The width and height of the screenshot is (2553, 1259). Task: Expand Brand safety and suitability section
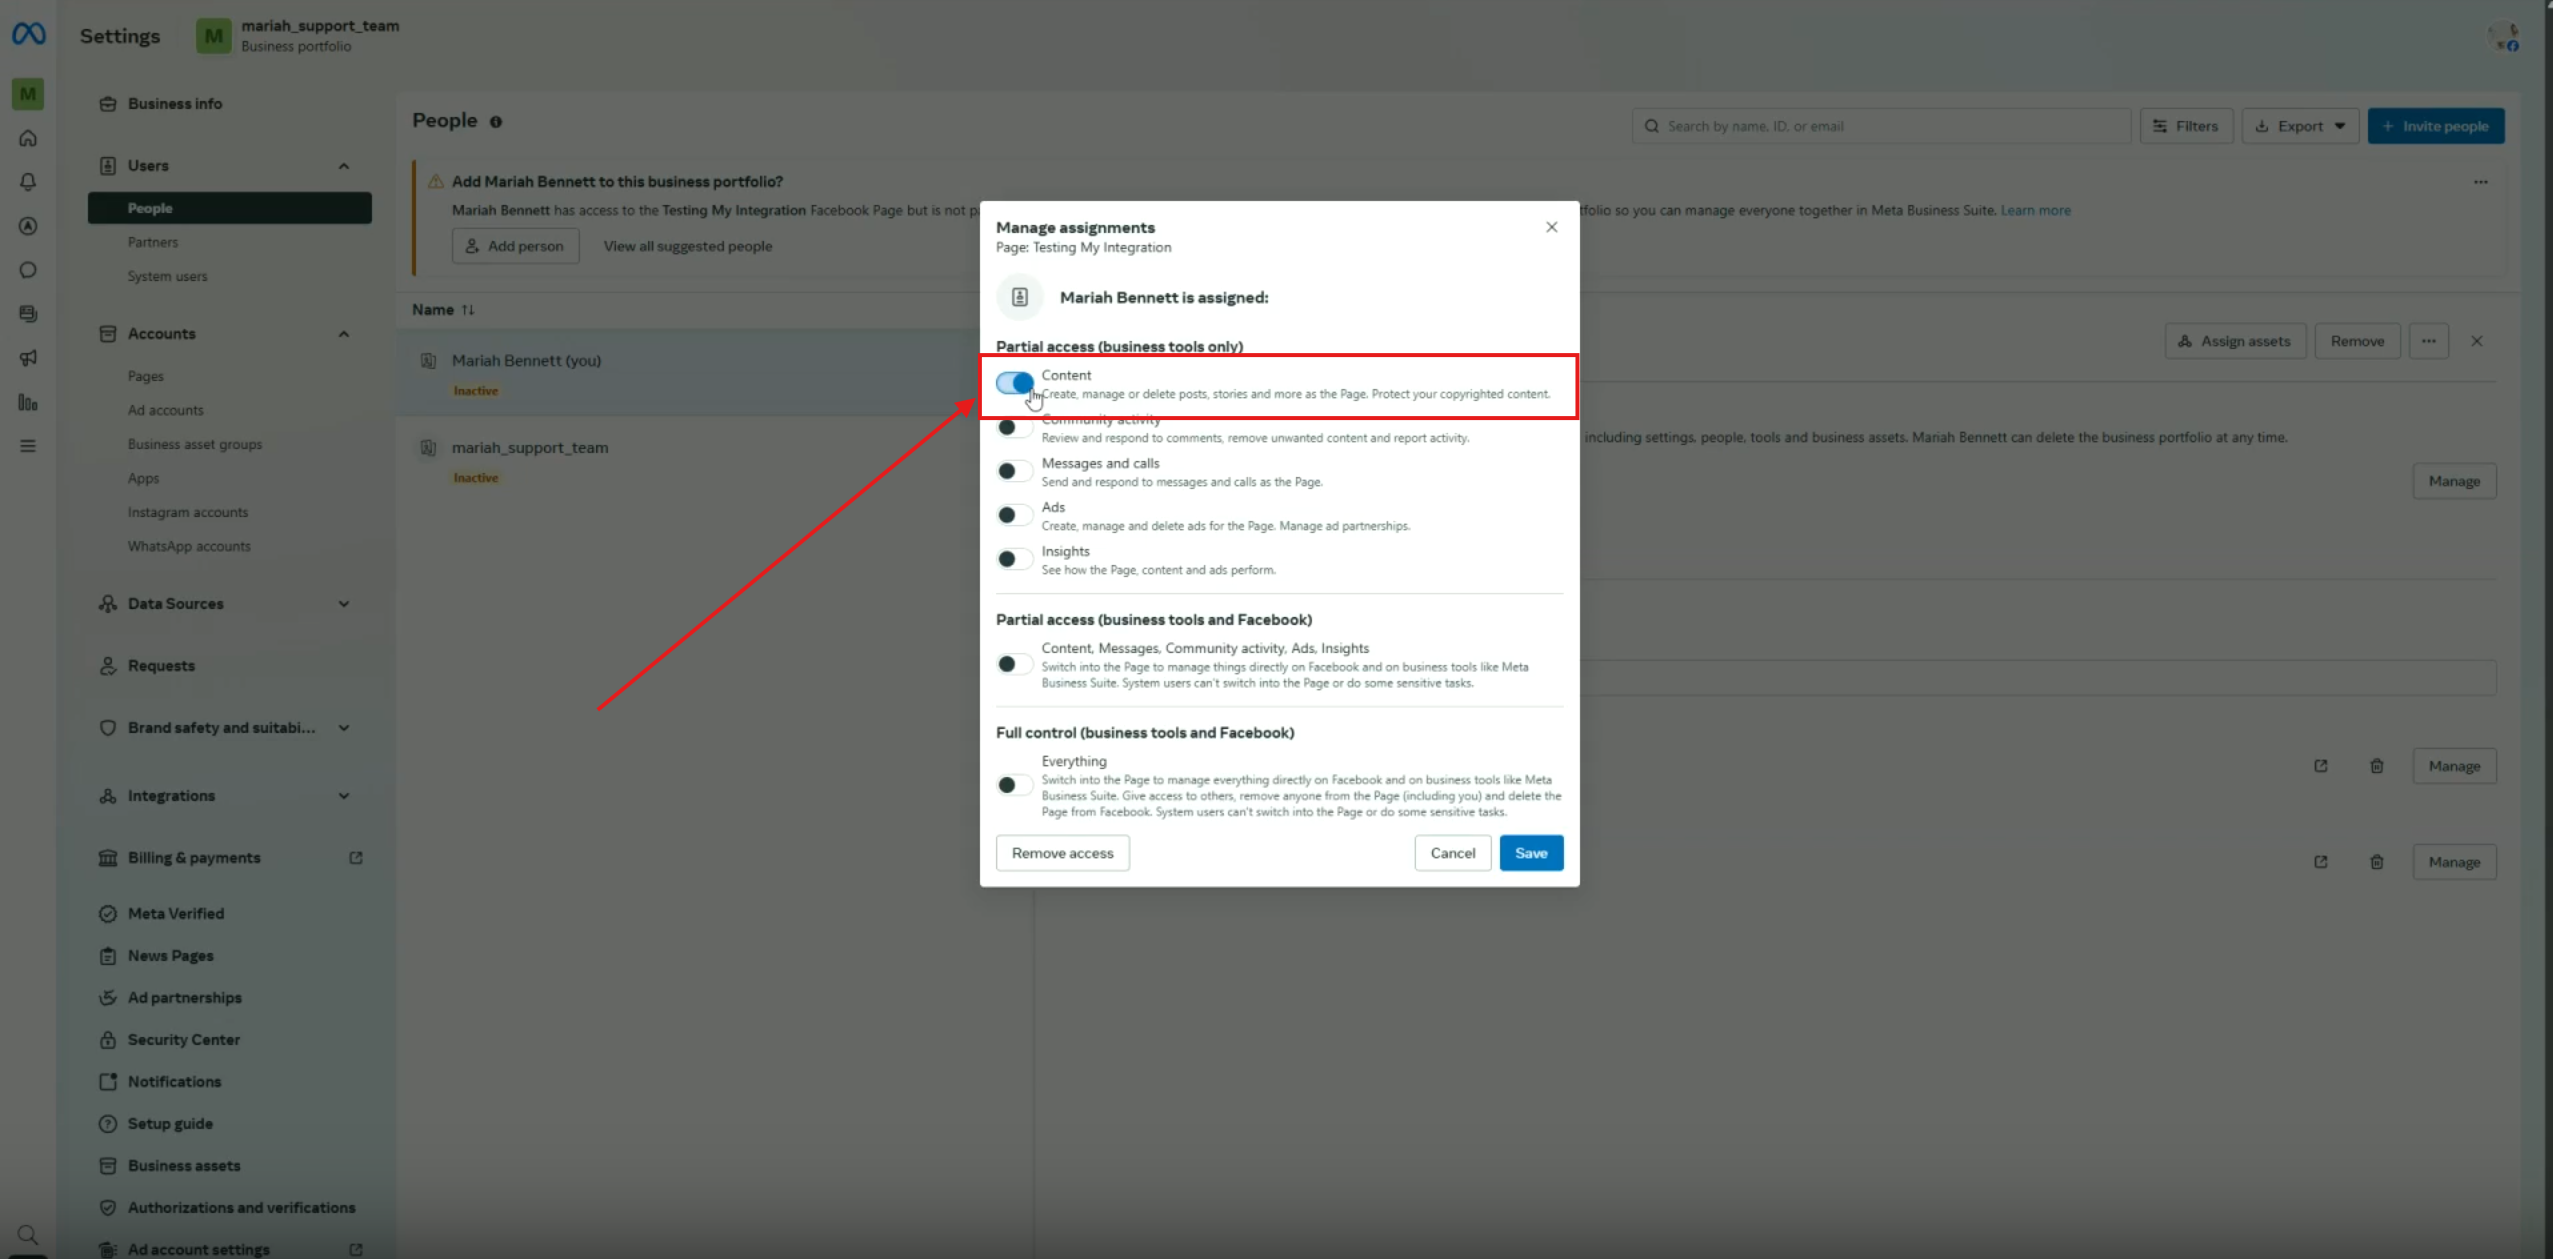(343, 728)
